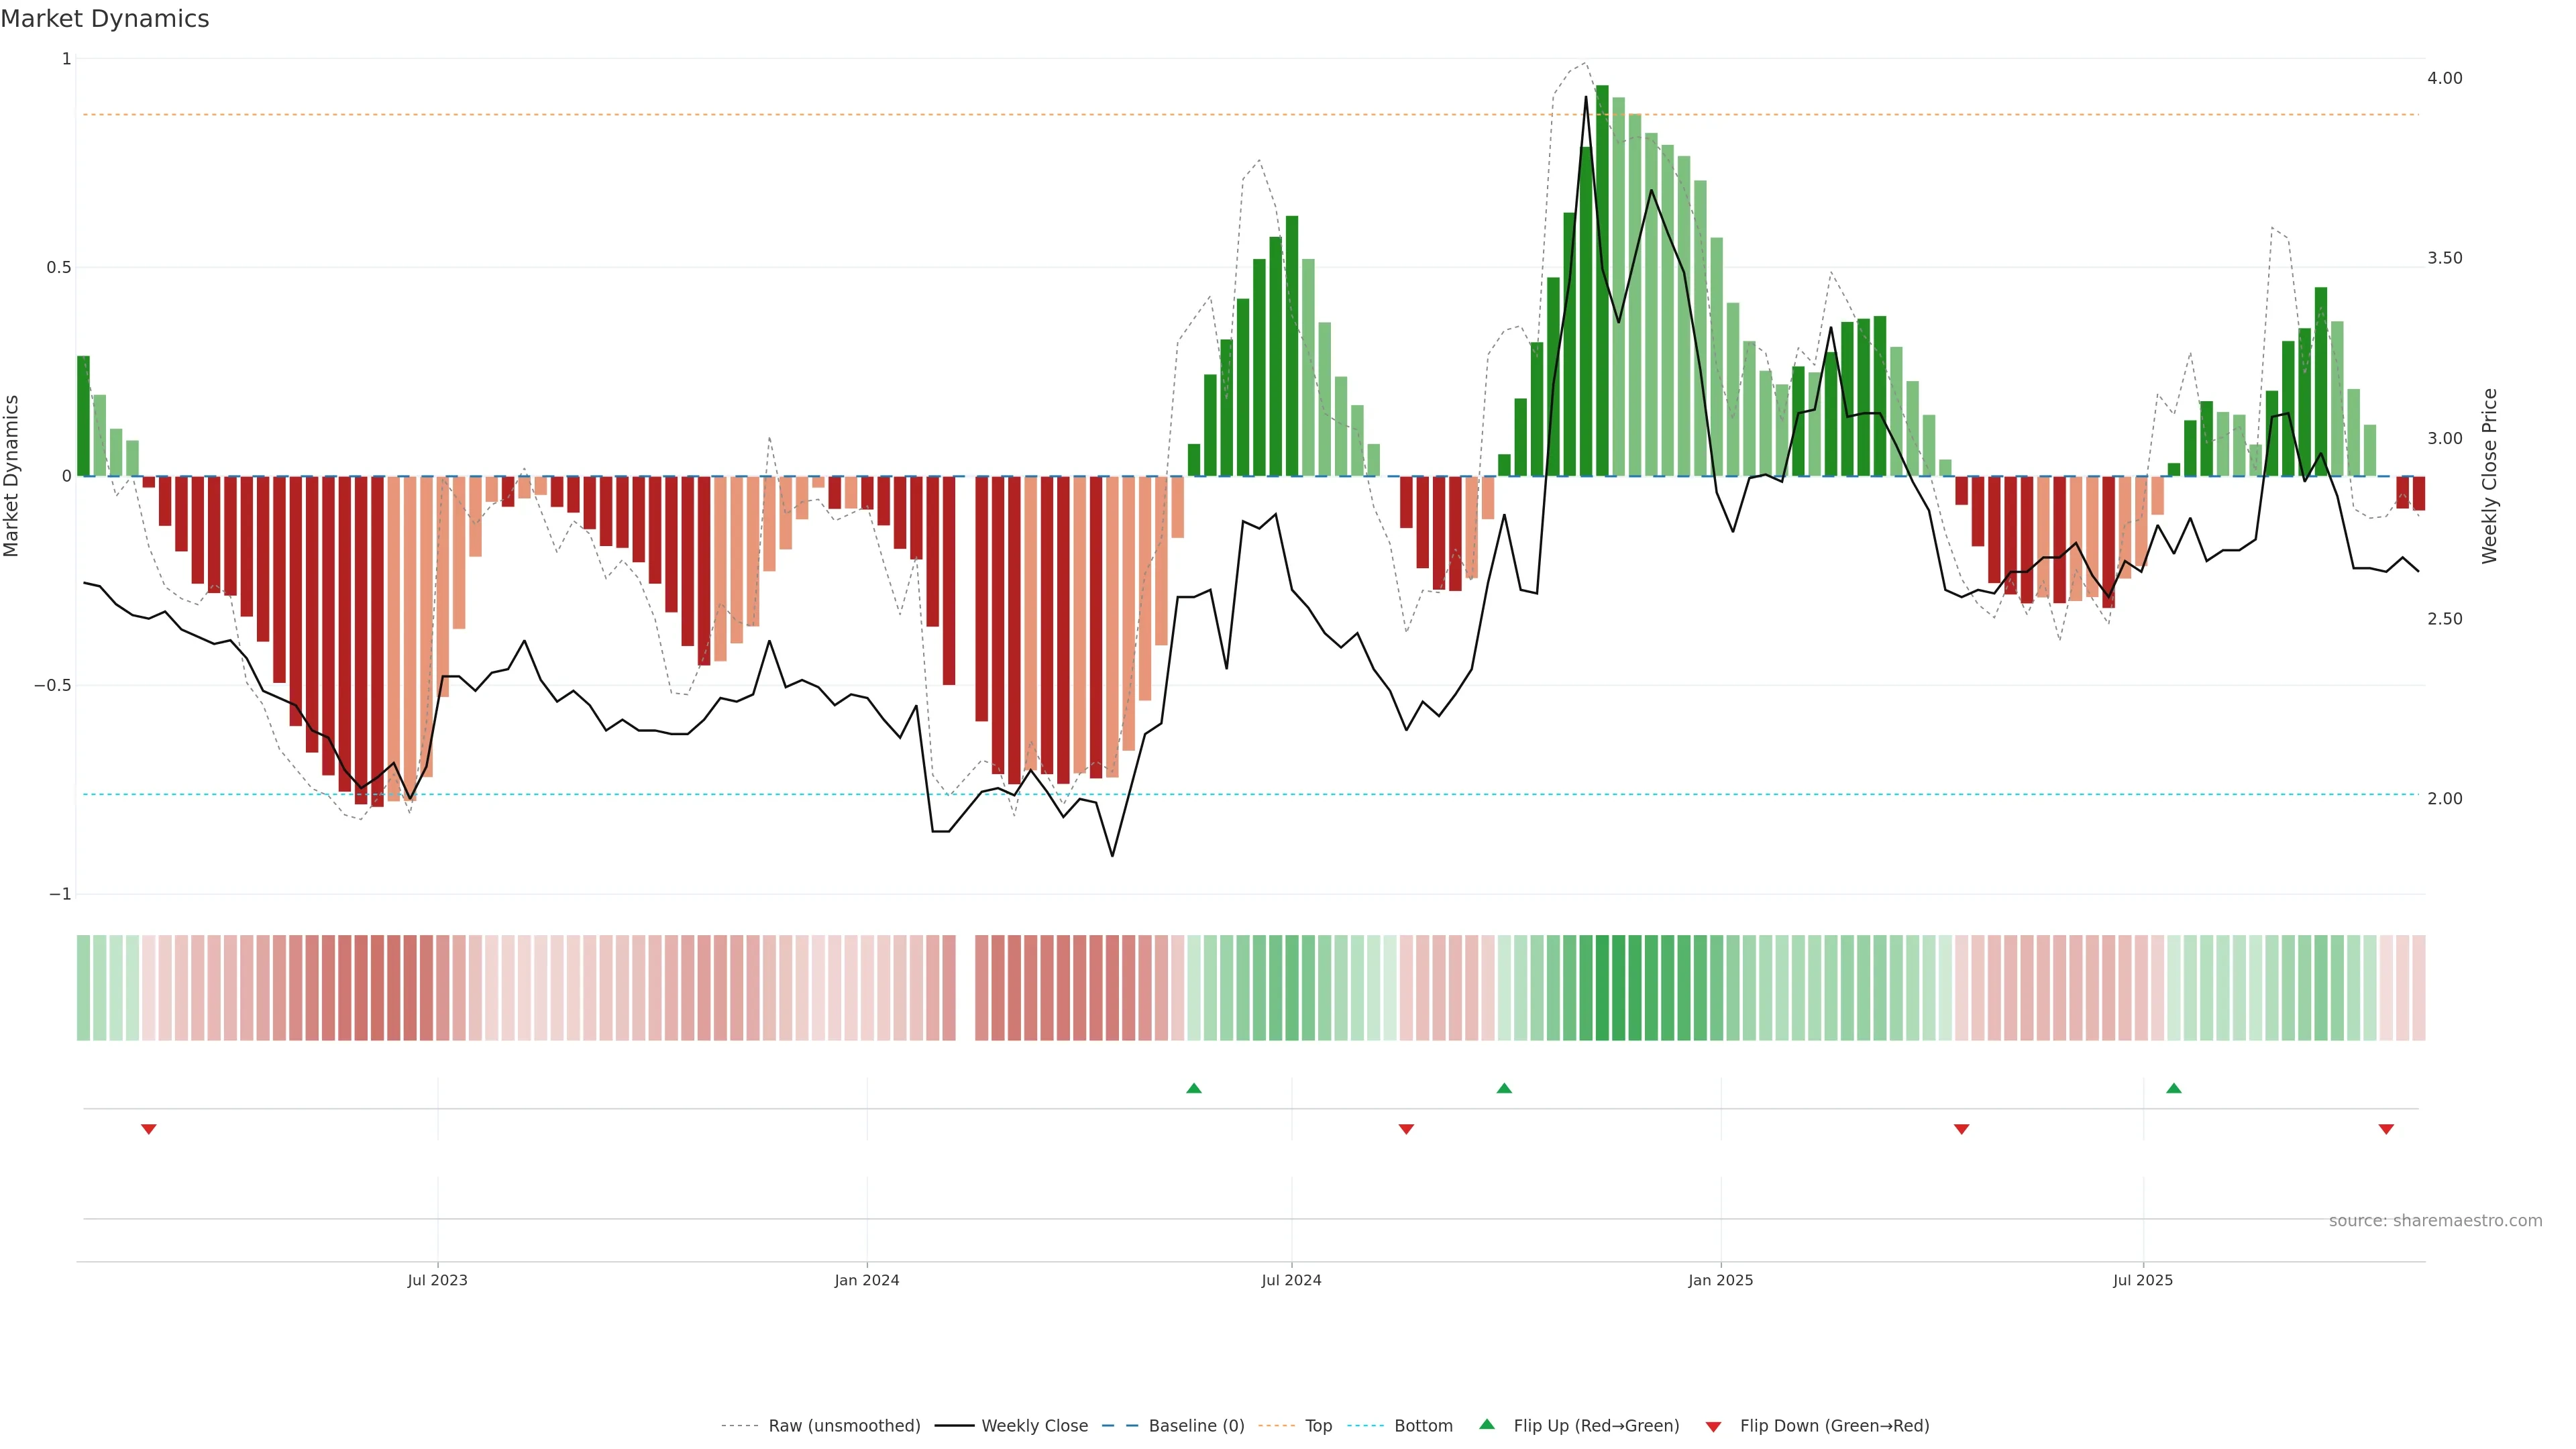
Task: Click the last red flip-down triangle at right
Action: pos(2386,1129)
